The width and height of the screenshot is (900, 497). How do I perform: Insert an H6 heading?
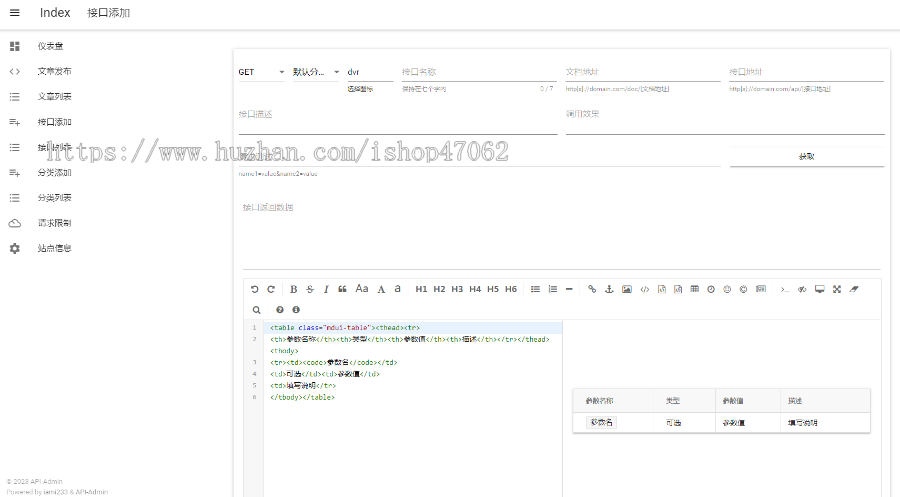click(511, 289)
